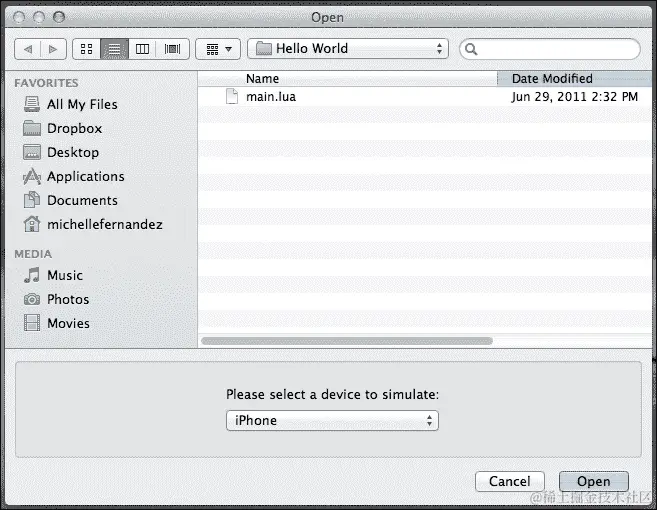This screenshot has width=657, height=510.
Task: Sort by the Name column header
Action: (x=348, y=78)
